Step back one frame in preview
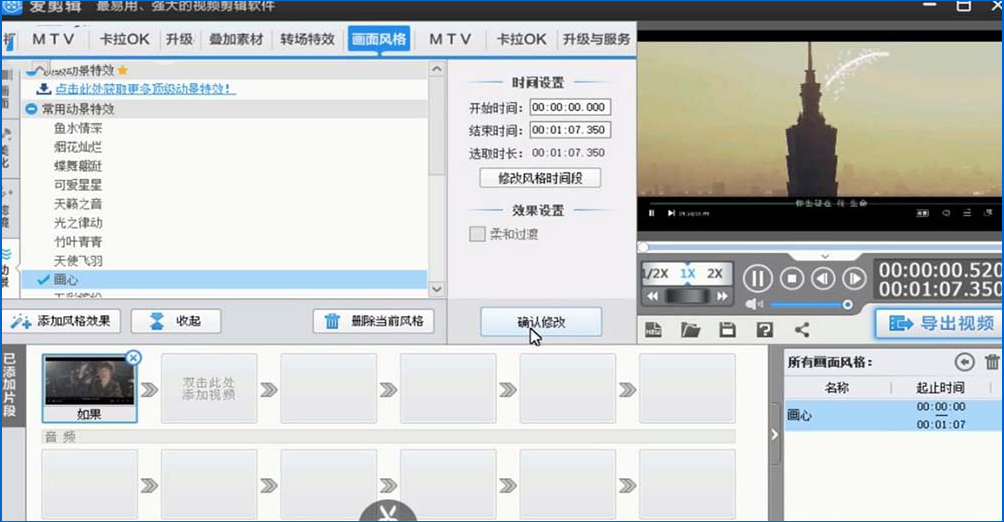 pyautogui.click(x=823, y=279)
